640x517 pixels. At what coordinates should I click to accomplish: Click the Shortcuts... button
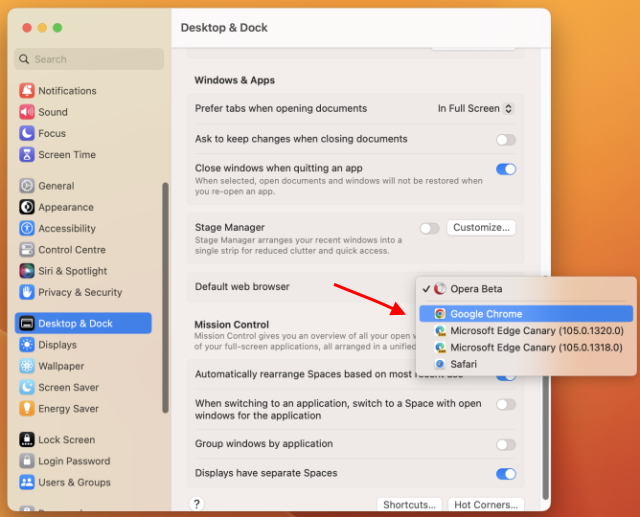(409, 504)
